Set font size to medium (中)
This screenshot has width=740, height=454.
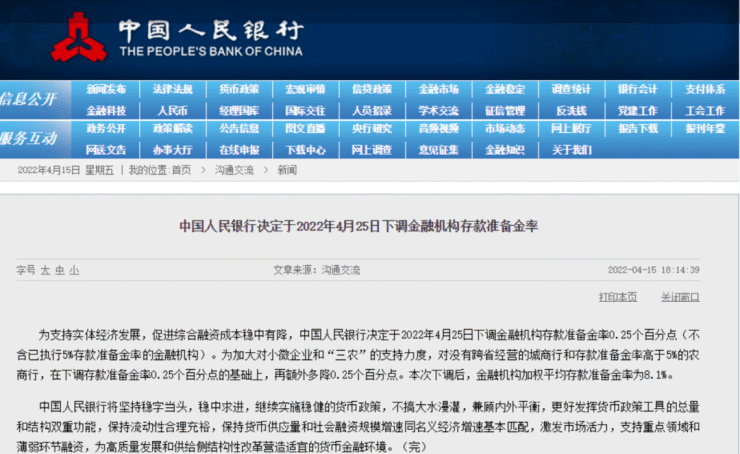60,270
